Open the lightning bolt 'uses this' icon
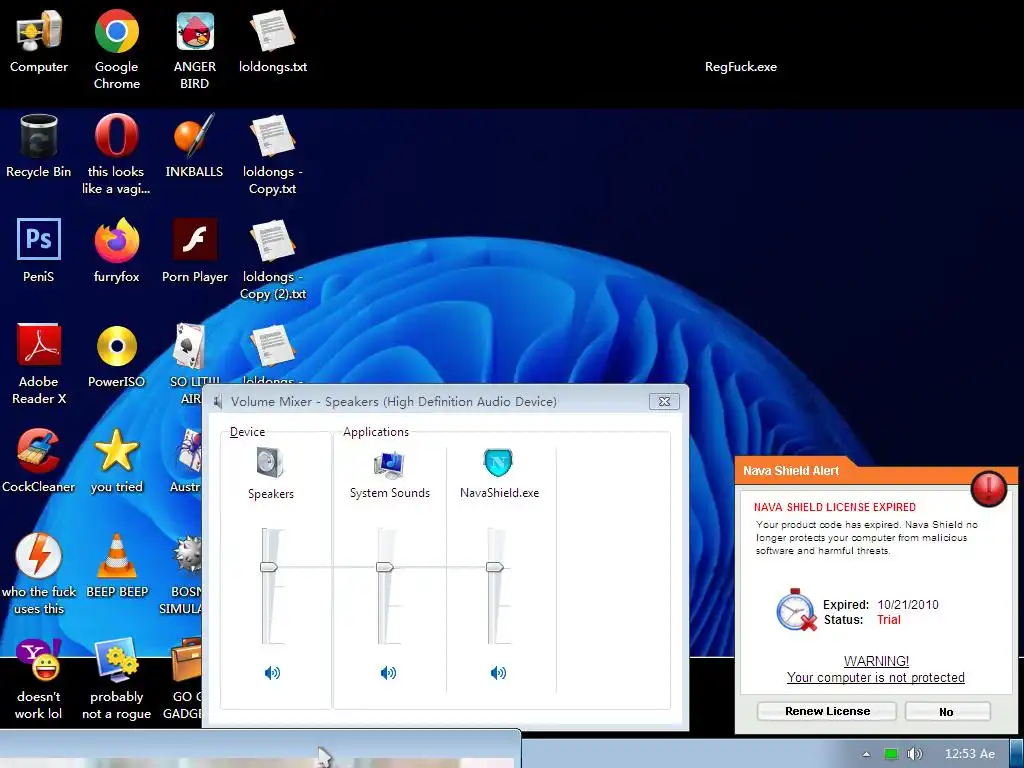This screenshot has width=1024, height=768. [39, 556]
